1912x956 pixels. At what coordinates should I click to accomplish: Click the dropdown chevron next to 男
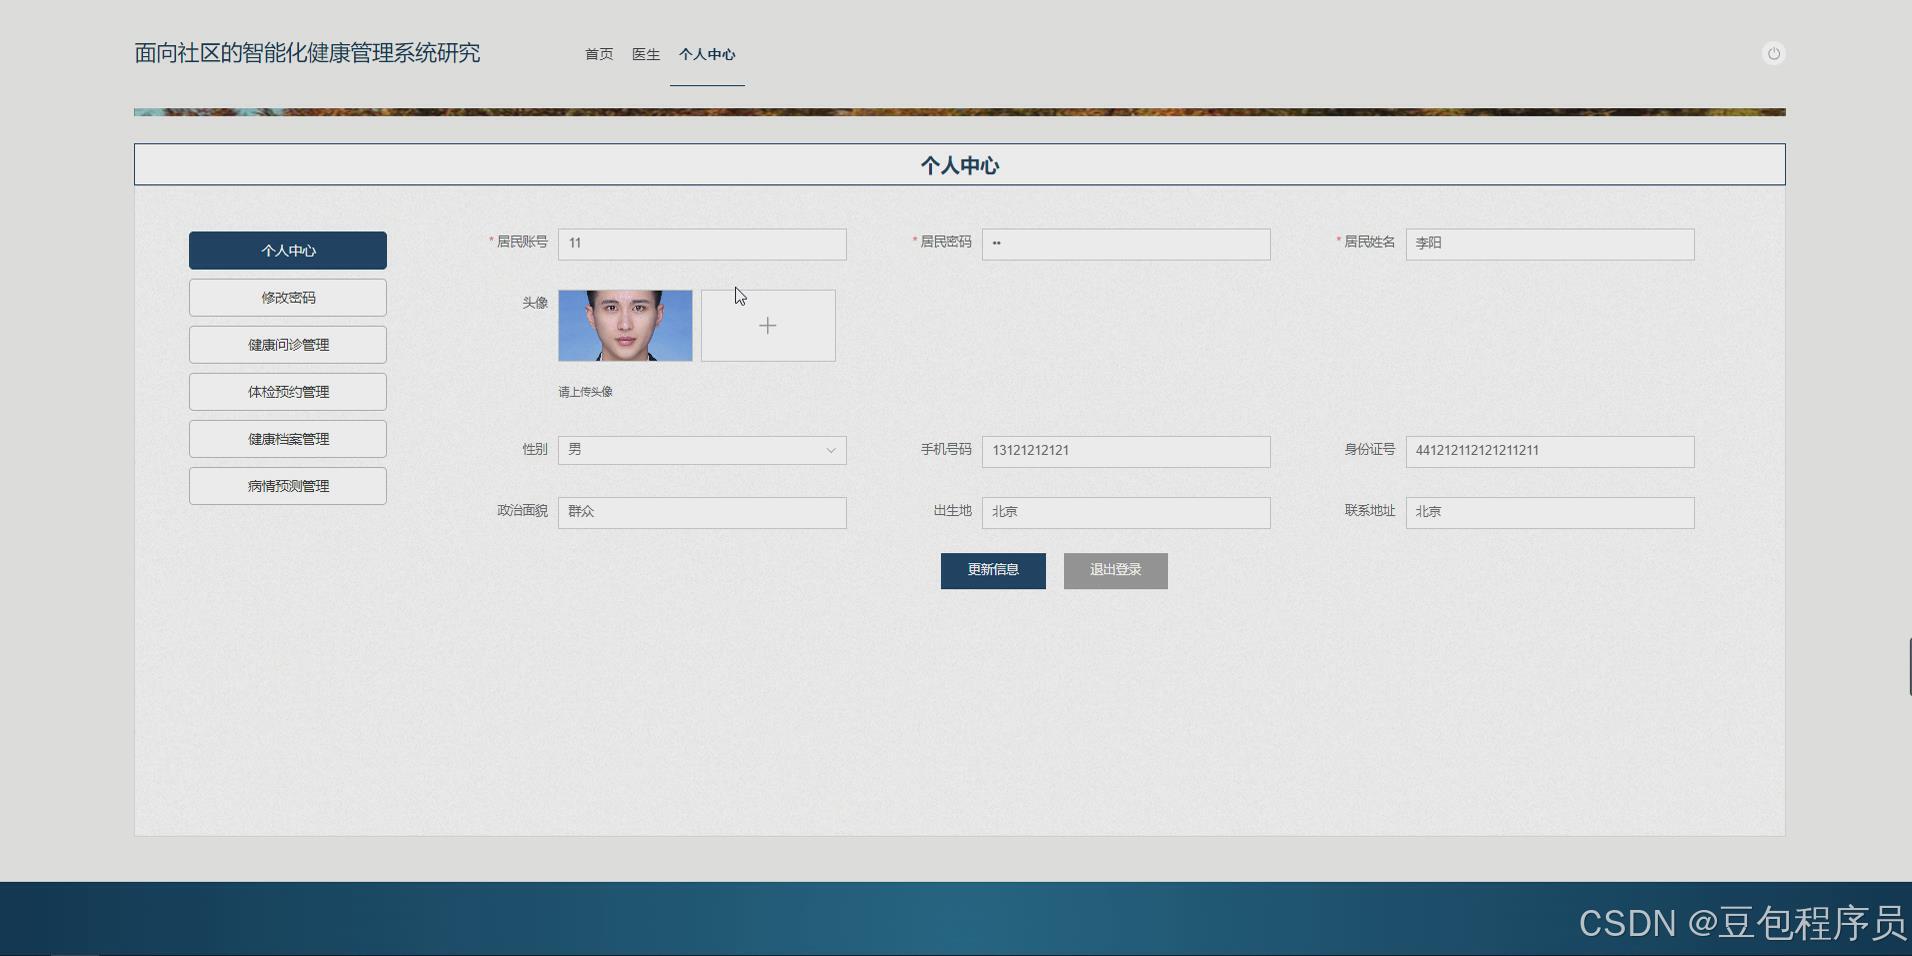point(830,450)
